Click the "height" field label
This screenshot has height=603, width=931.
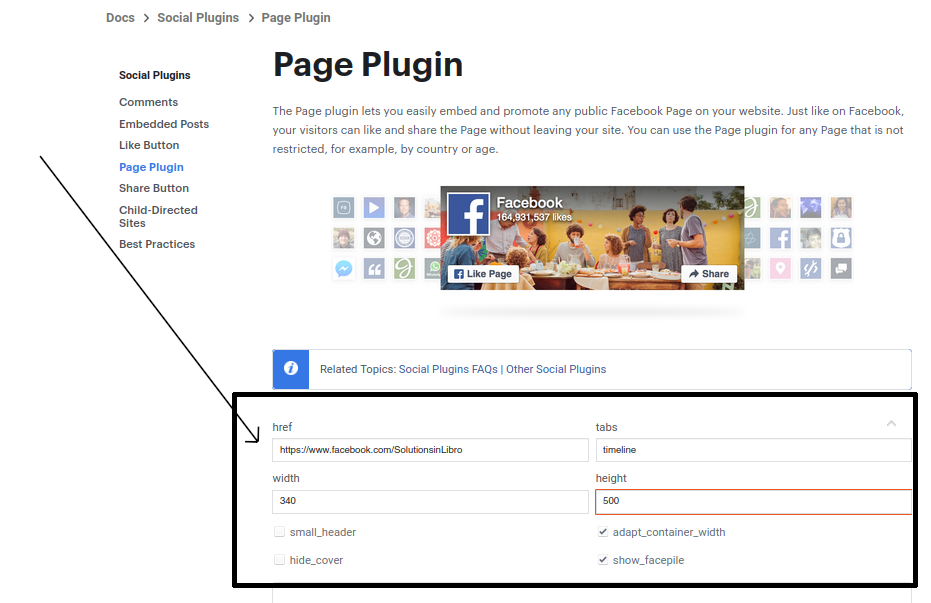(x=611, y=478)
